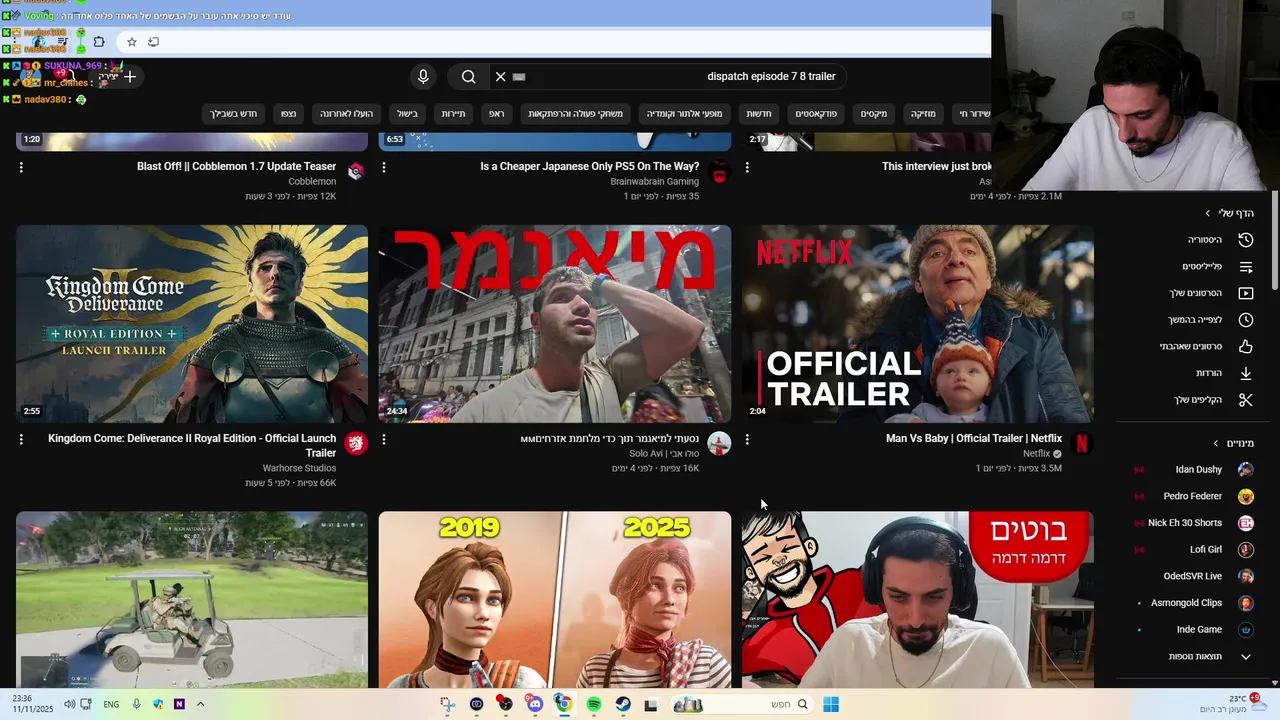Click the Warhorse Studios channel avatar

(356, 443)
